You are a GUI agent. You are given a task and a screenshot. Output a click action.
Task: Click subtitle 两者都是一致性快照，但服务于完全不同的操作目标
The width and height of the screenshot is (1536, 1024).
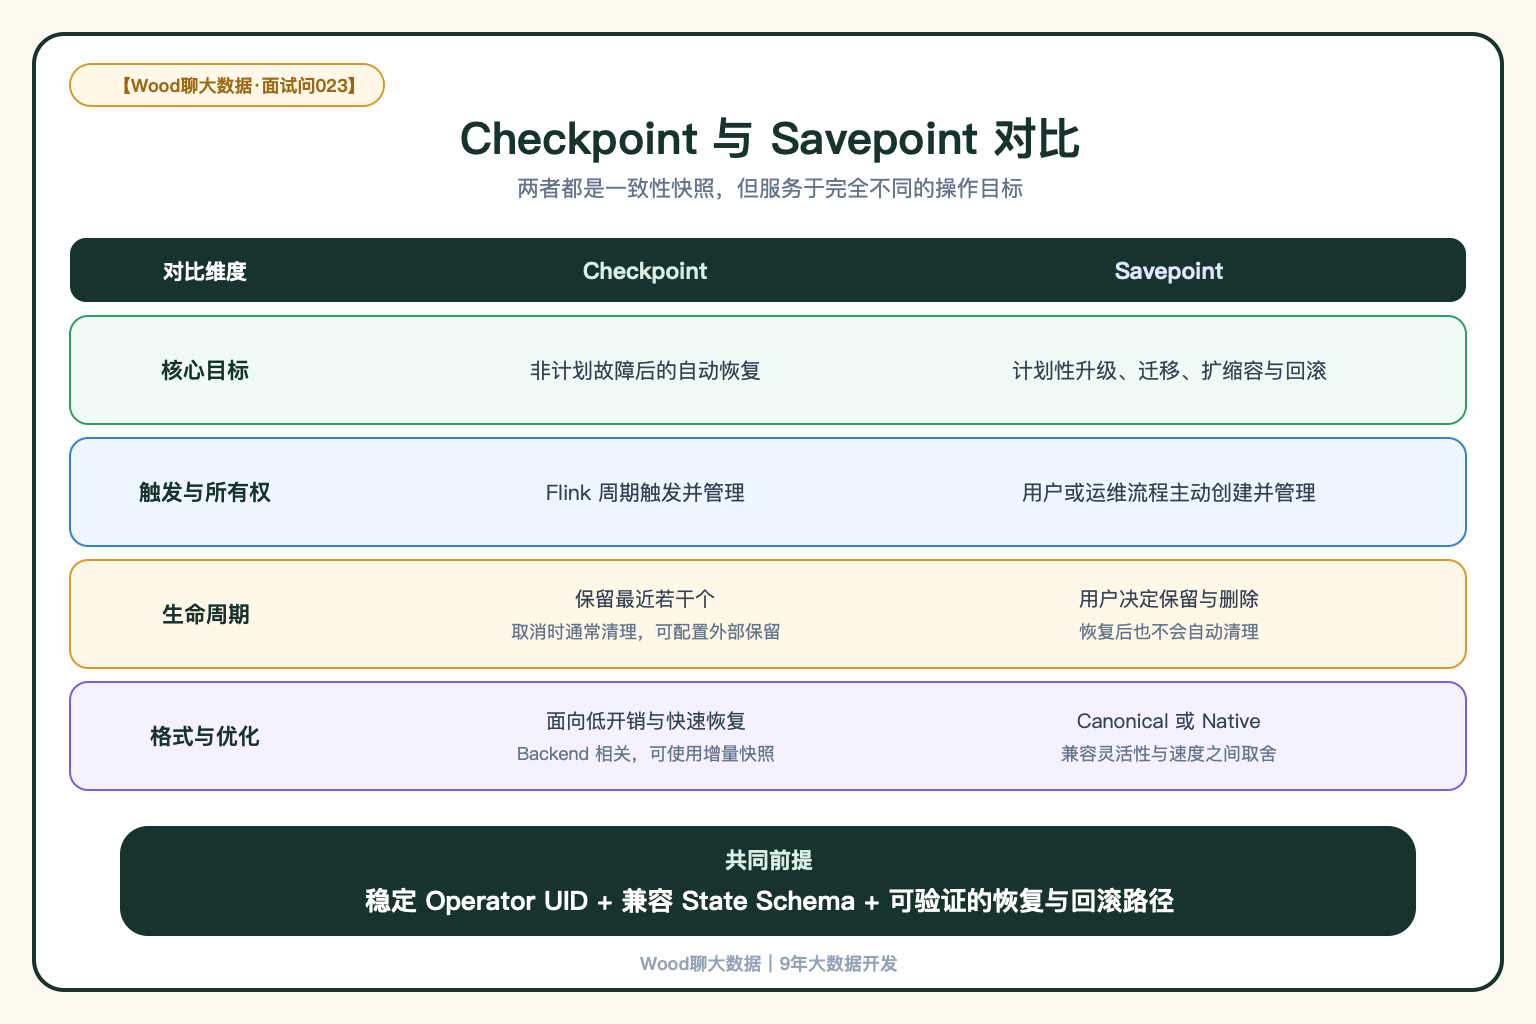769,189
